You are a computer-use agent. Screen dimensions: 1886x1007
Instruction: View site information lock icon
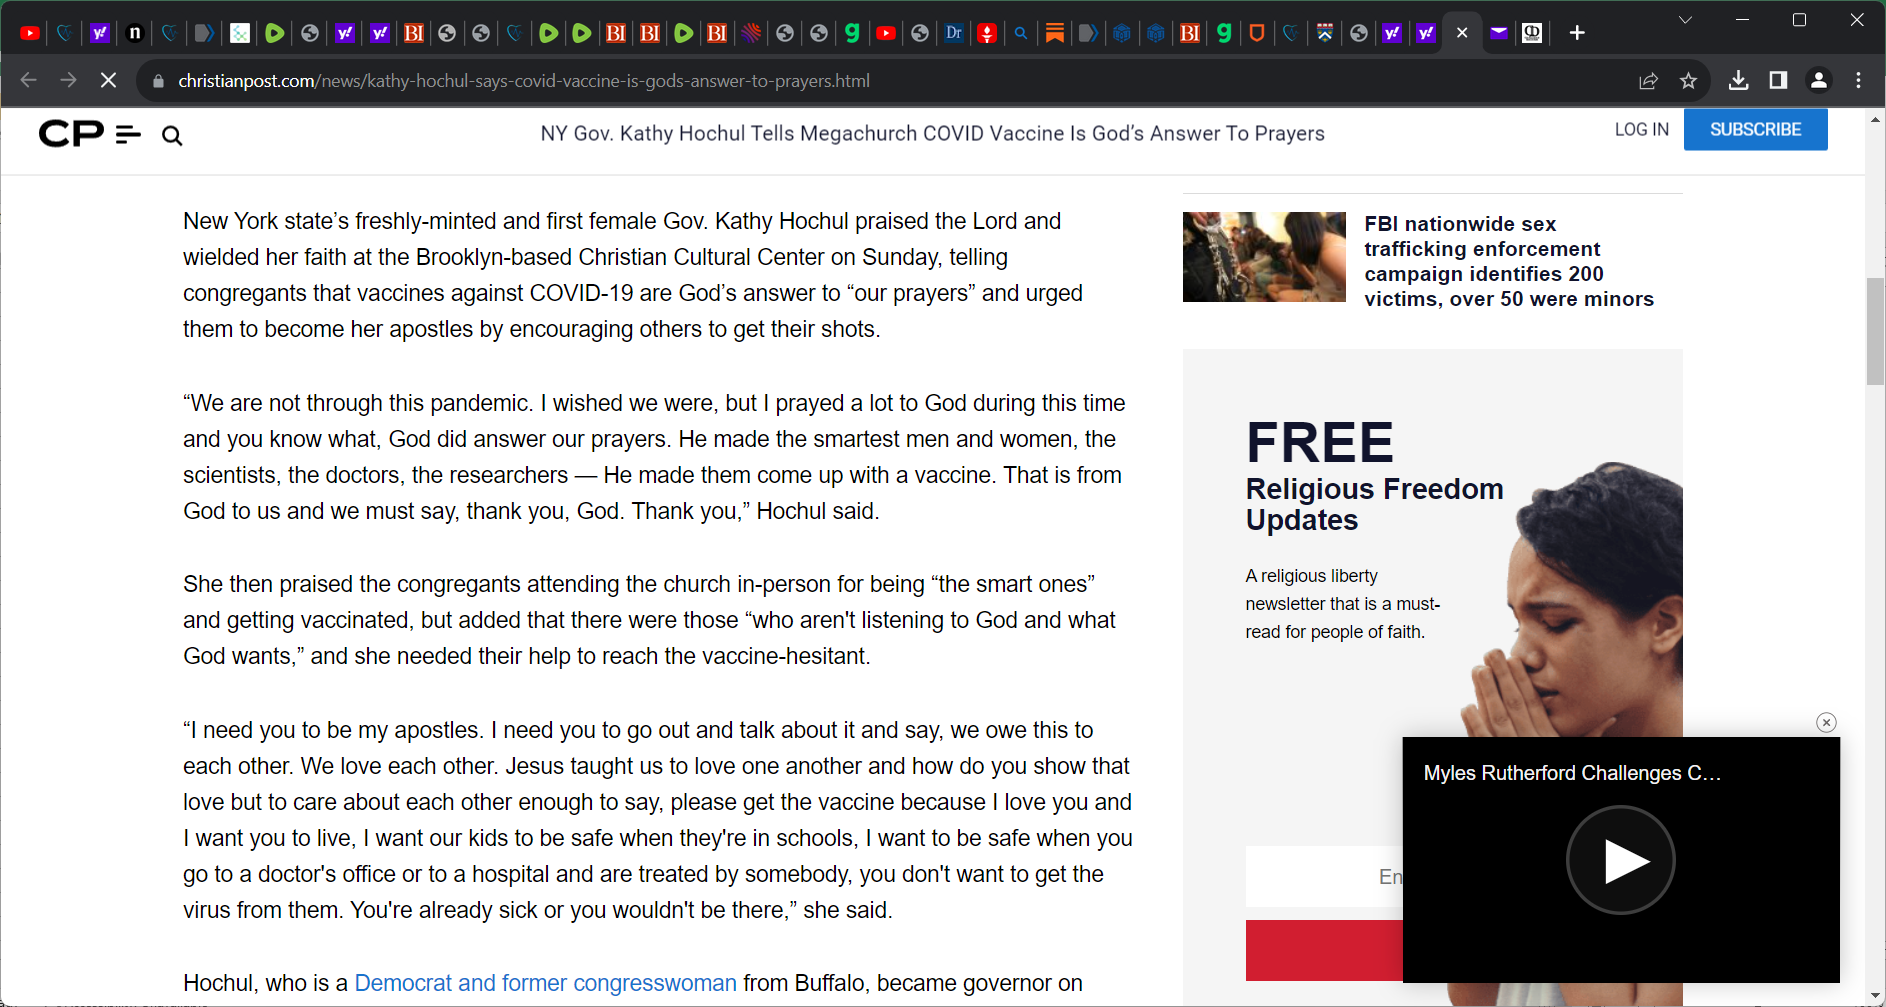point(158,81)
